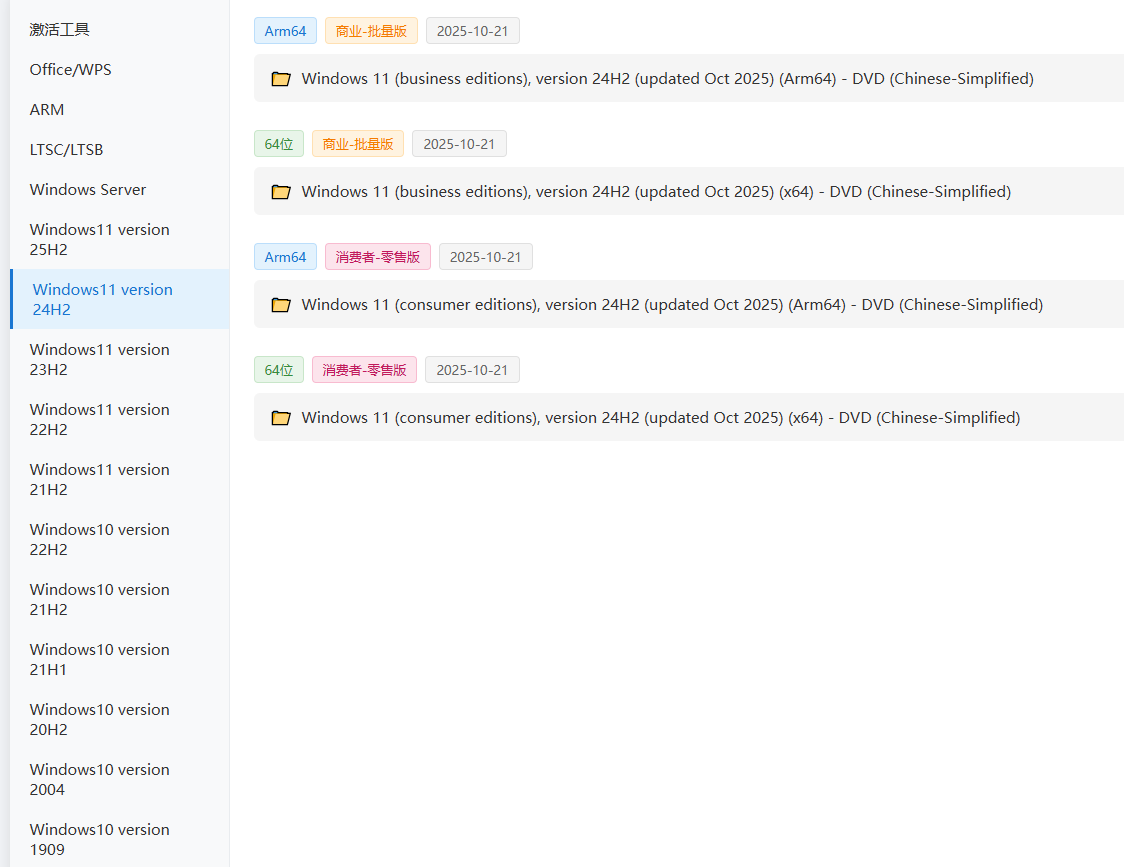Open the 激活工具 sidebar section
This screenshot has width=1124, height=867.
(60, 30)
